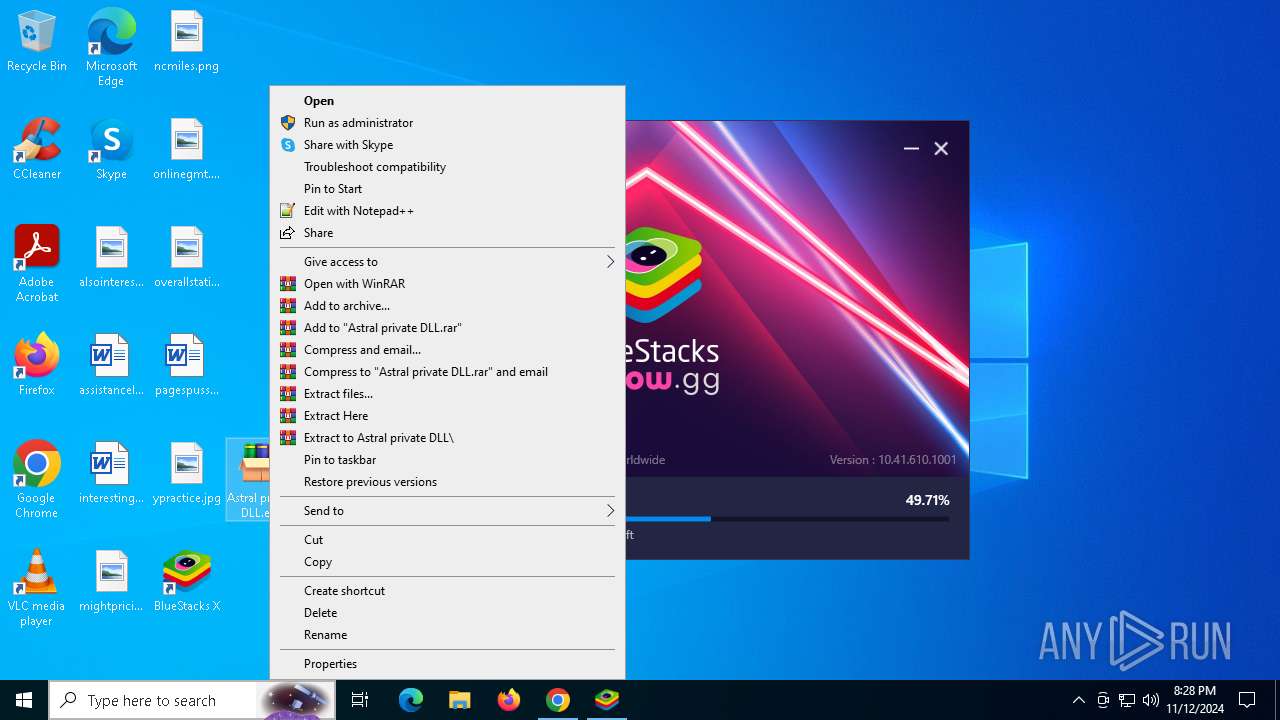
Task: Click the Windows Start button
Action: click(24, 700)
